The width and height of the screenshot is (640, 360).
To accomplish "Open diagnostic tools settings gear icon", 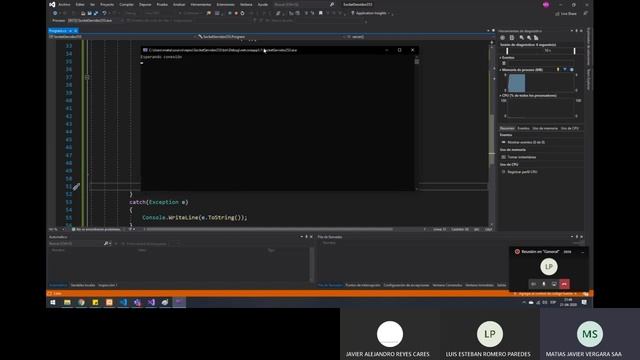I will (502, 38).
